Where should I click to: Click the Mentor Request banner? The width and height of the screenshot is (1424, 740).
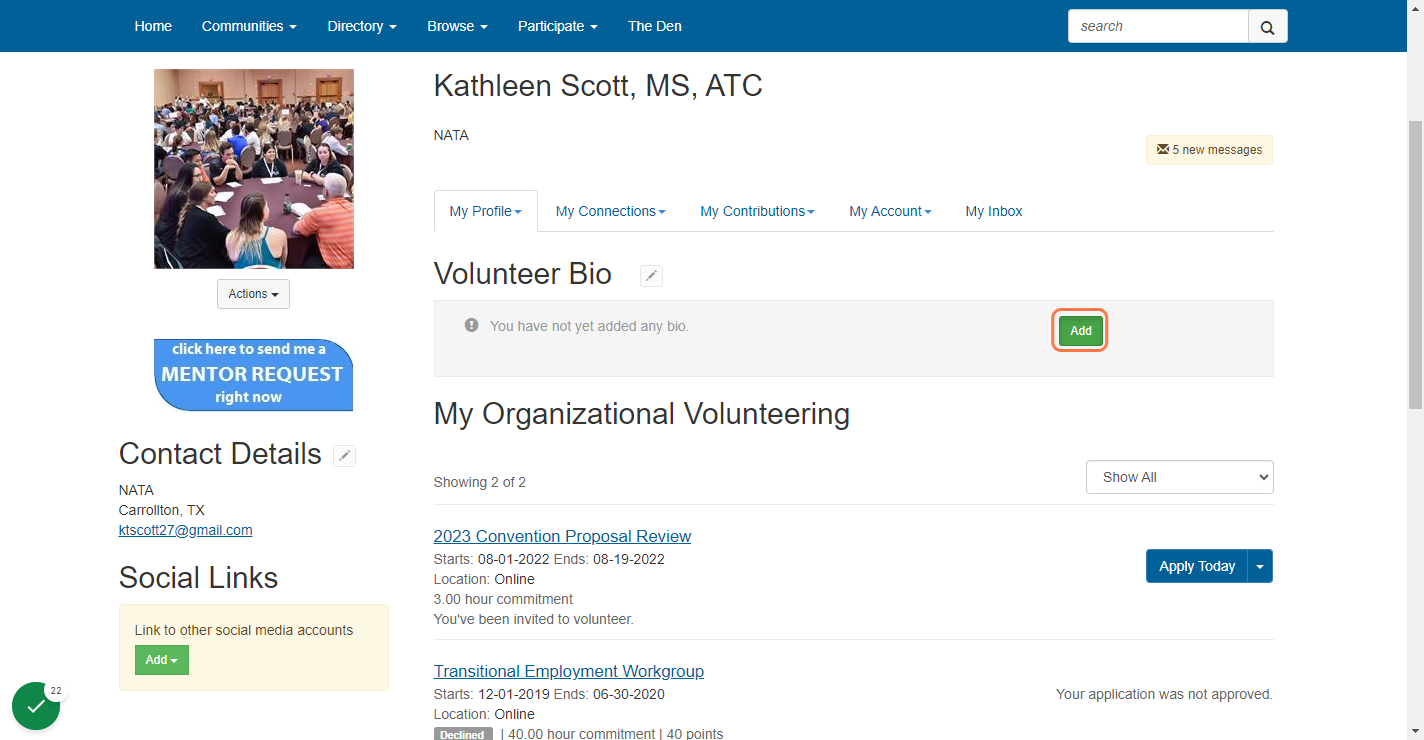tap(254, 375)
